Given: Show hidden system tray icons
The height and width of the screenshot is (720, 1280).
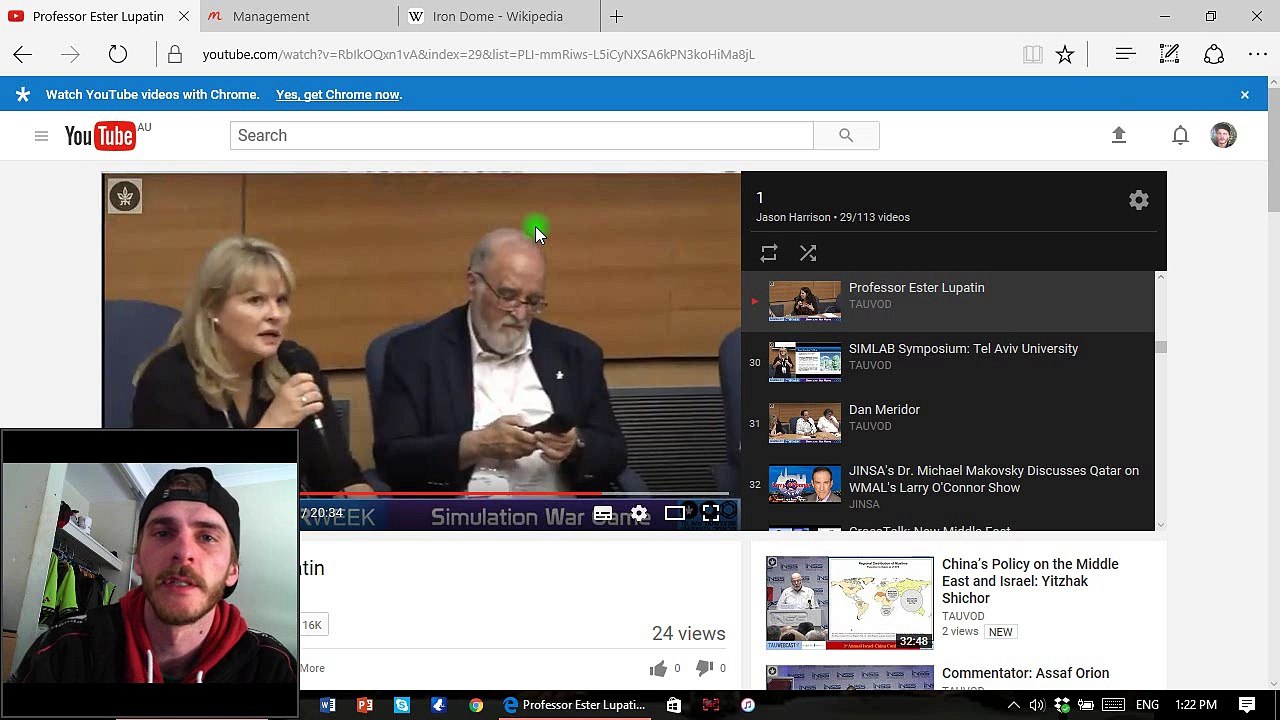Looking at the screenshot, I should (1013, 705).
